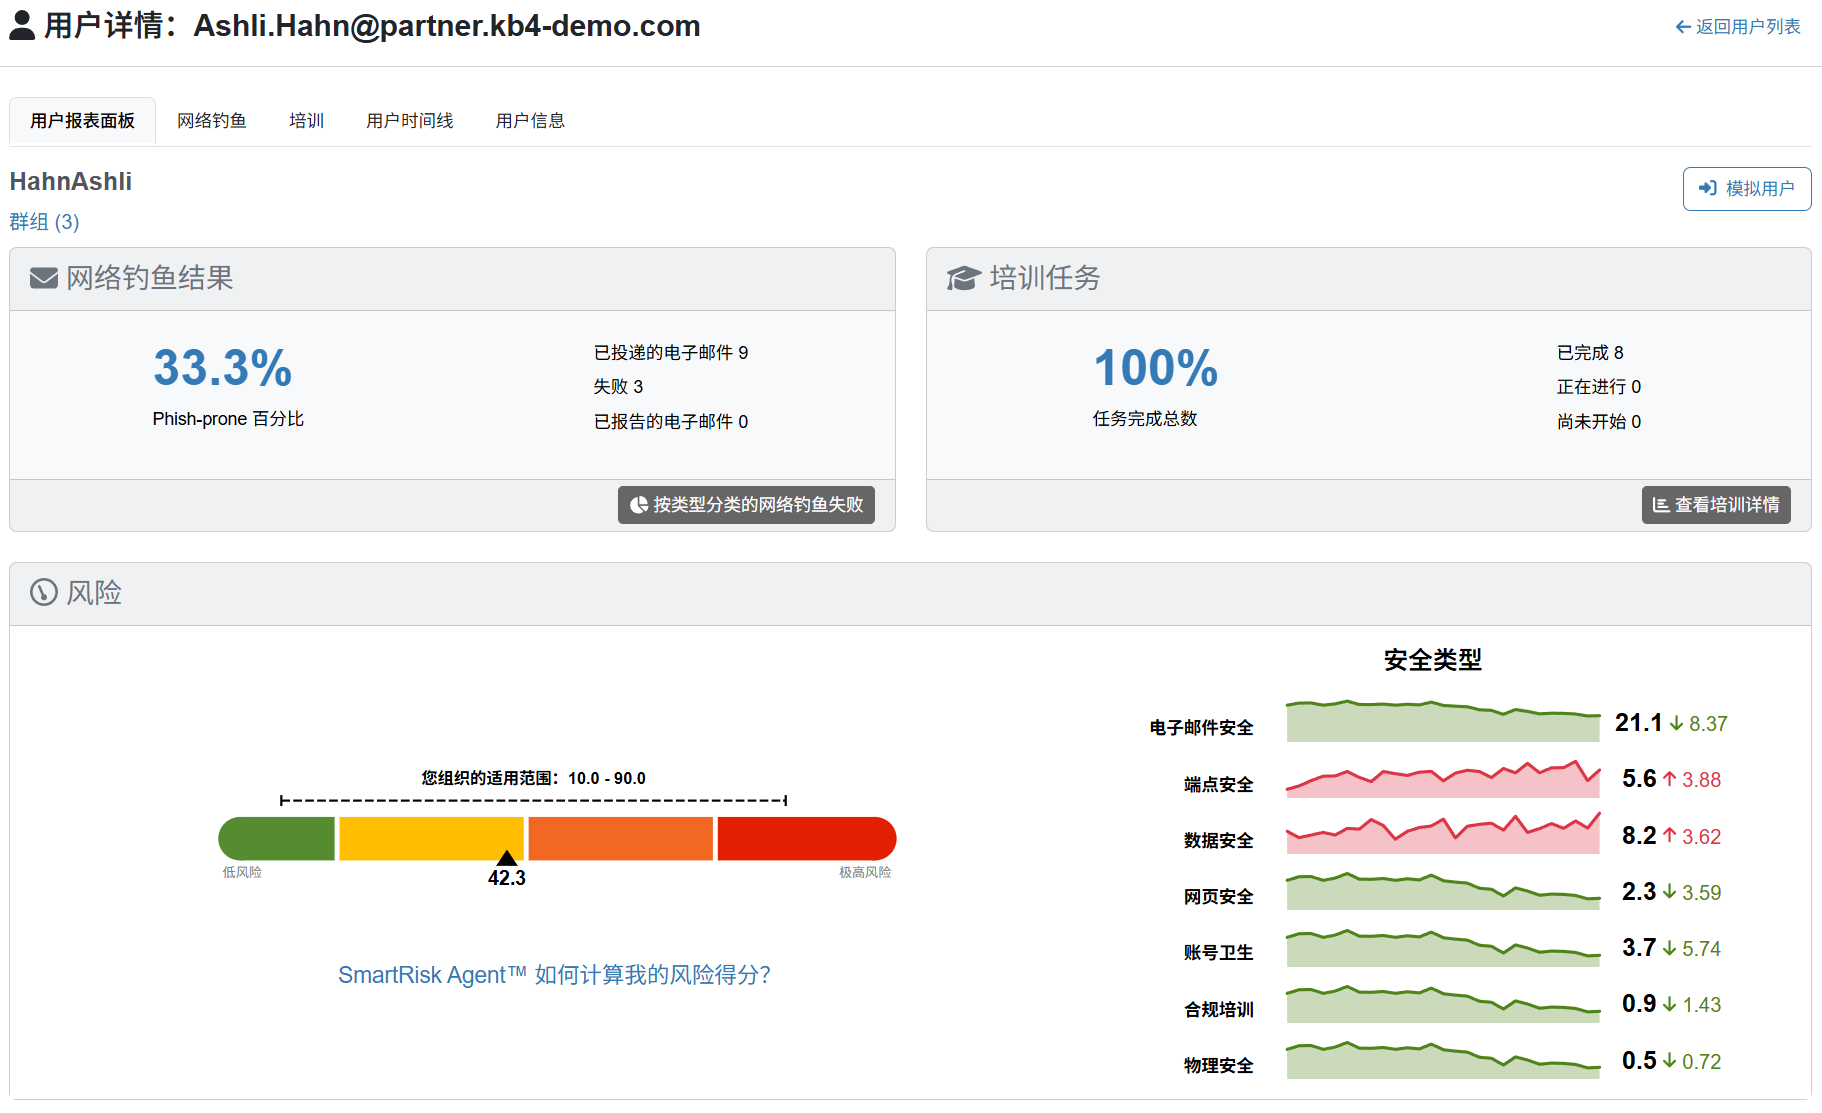This screenshot has width=1822, height=1113.
Task: Open 按类型分类的网络钓鱼失败 chart button
Action: click(746, 505)
